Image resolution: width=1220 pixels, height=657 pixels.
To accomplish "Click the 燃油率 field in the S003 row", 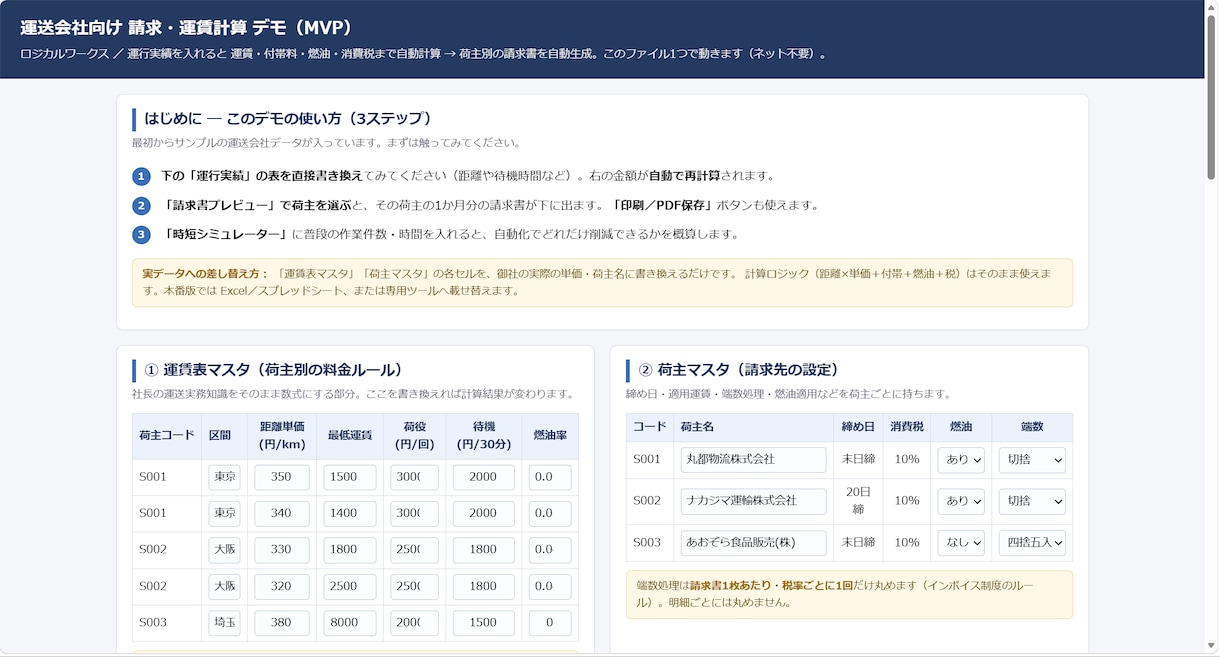I will pos(550,623).
